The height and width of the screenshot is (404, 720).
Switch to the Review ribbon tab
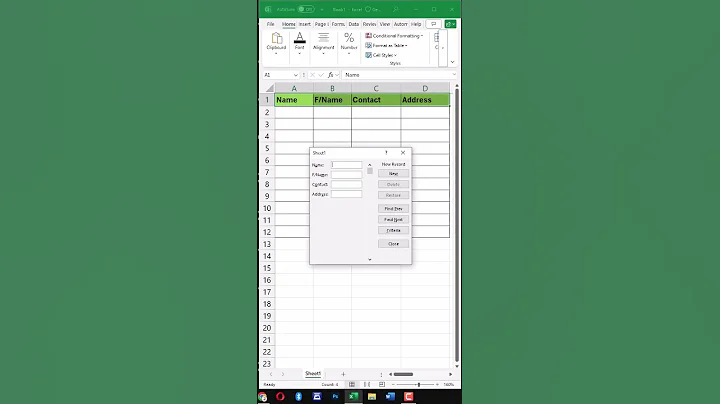click(x=369, y=24)
